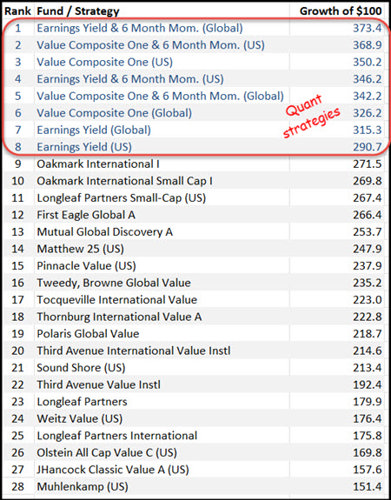Select the 'Polaris Global Value' cell
The height and width of the screenshot is (500, 391).
[x=88, y=334]
